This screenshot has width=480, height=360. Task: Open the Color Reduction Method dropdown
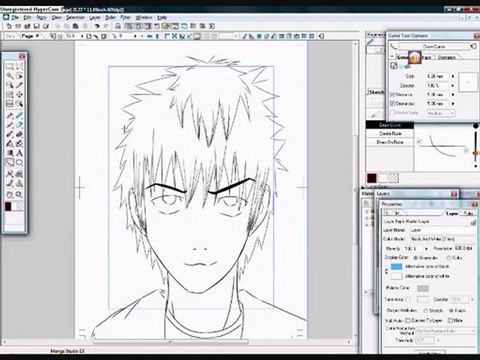coord(446,331)
